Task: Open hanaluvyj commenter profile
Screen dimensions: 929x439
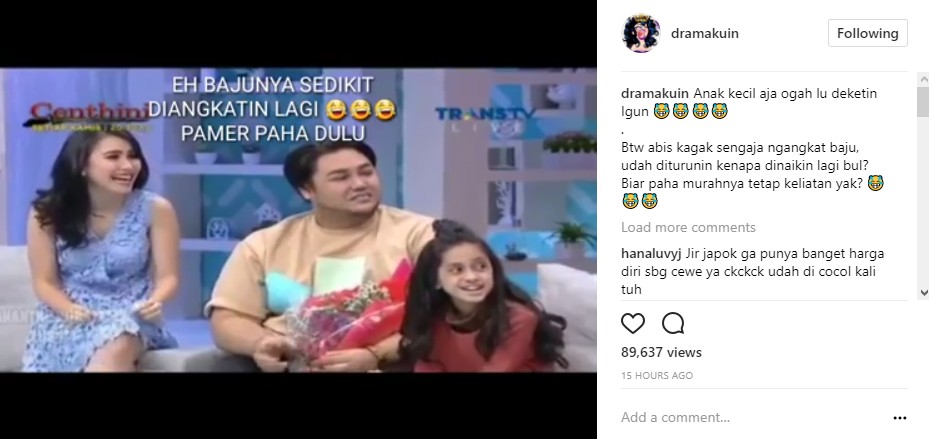Action: [x=652, y=254]
